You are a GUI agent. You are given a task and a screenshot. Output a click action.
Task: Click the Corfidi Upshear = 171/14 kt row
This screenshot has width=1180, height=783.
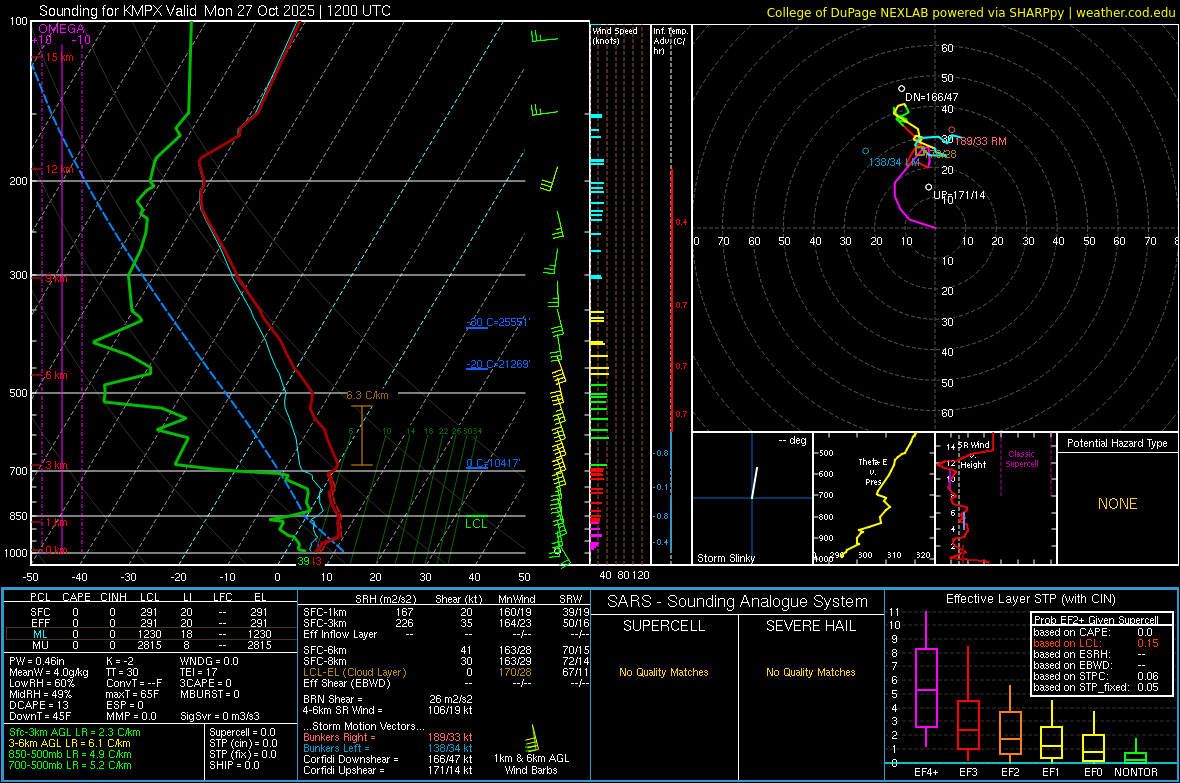388,770
